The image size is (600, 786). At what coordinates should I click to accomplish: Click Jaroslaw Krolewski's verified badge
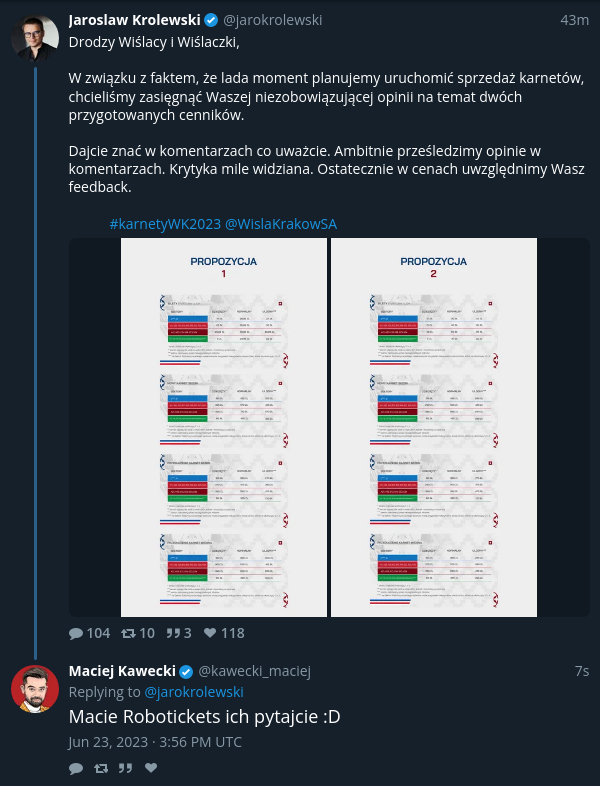pos(211,20)
